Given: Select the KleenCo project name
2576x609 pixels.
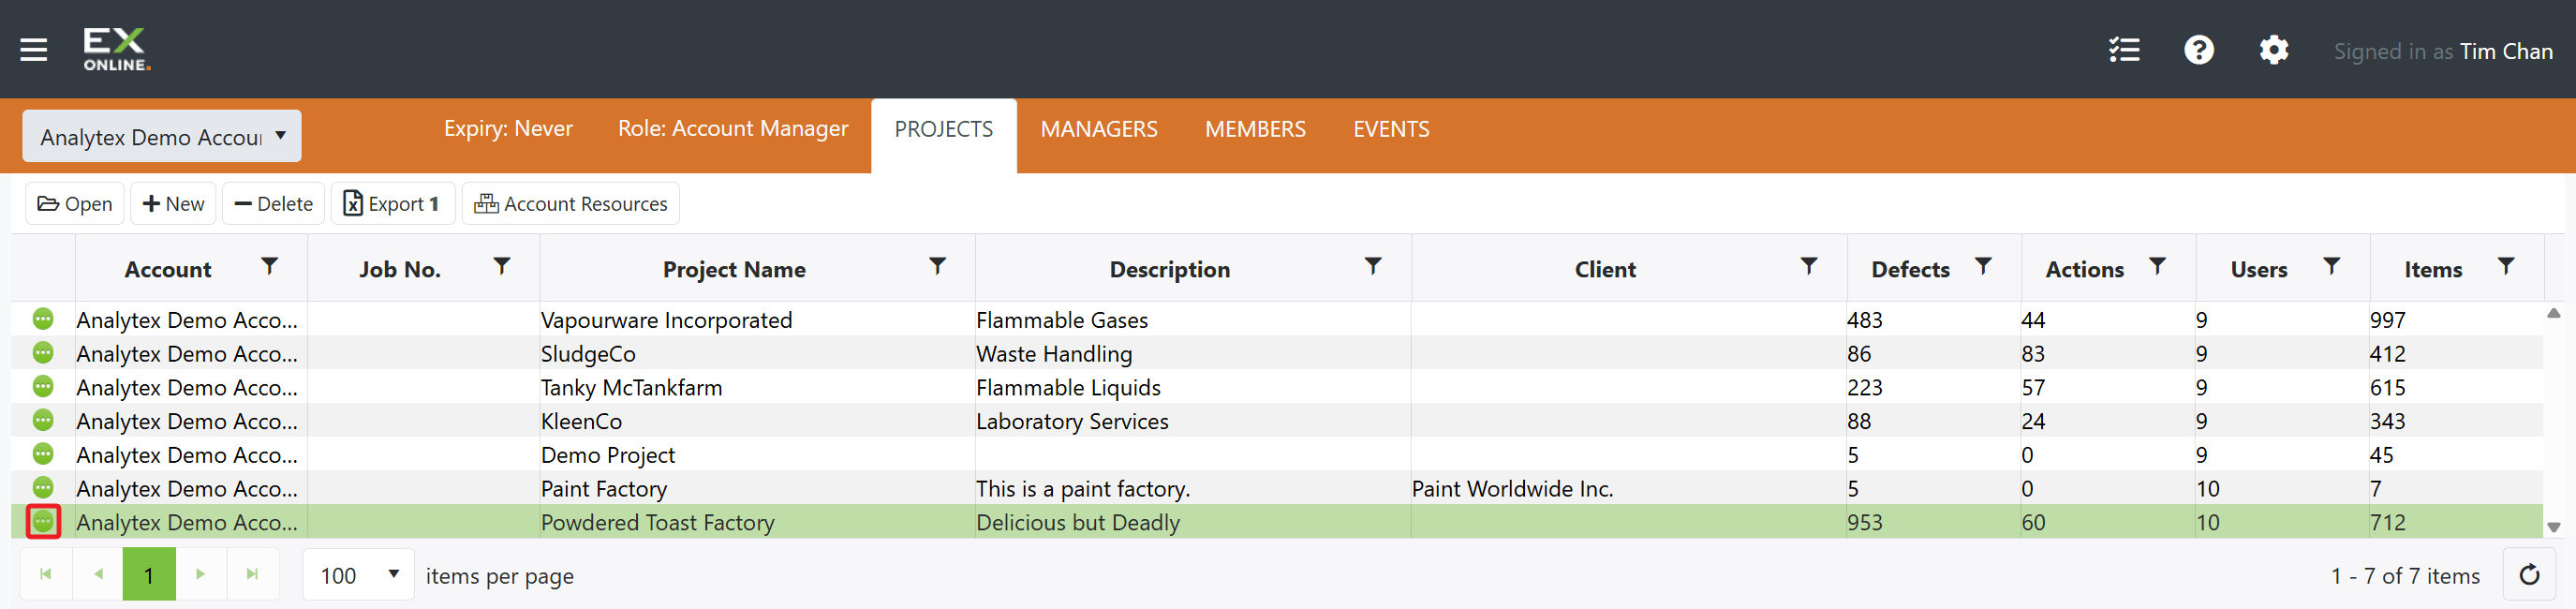Looking at the screenshot, I should tap(581, 421).
